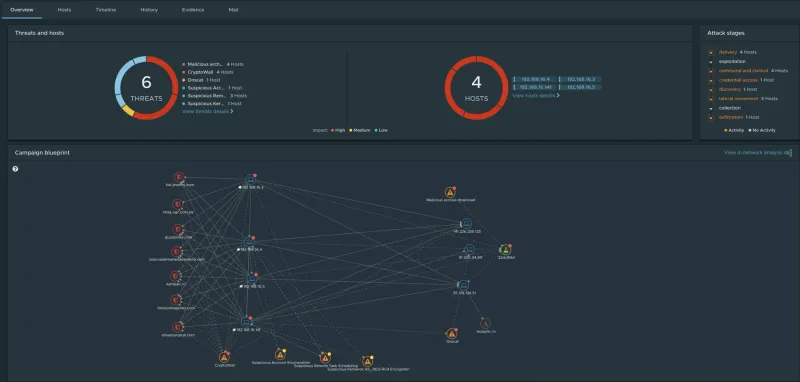This screenshot has height=382, width=800.
Task: Click the Malicious arch... threat legend entry
Action: (213, 64)
